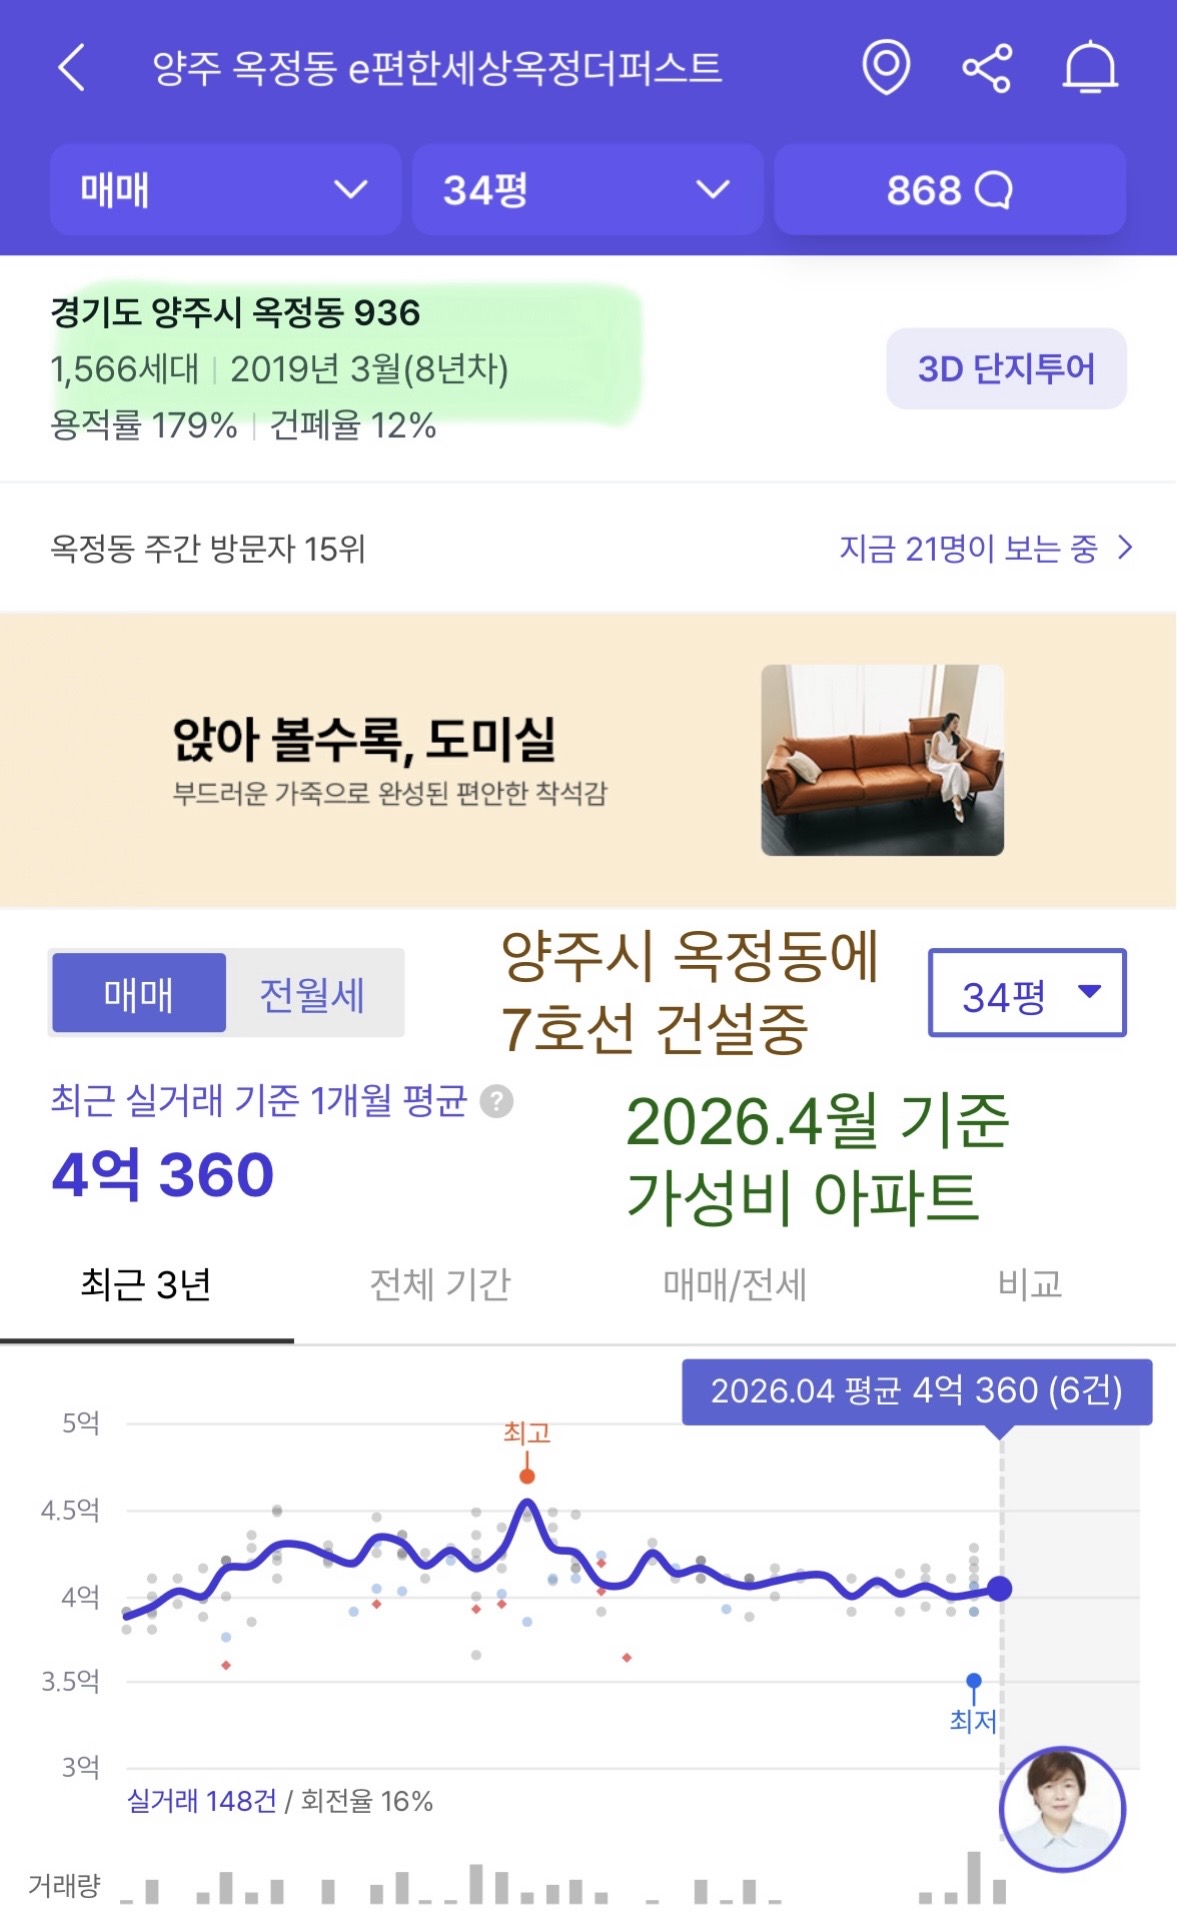Tap the back arrow icon
Viewport: 1177px width, 1922px height.
click(x=71, y=68)
